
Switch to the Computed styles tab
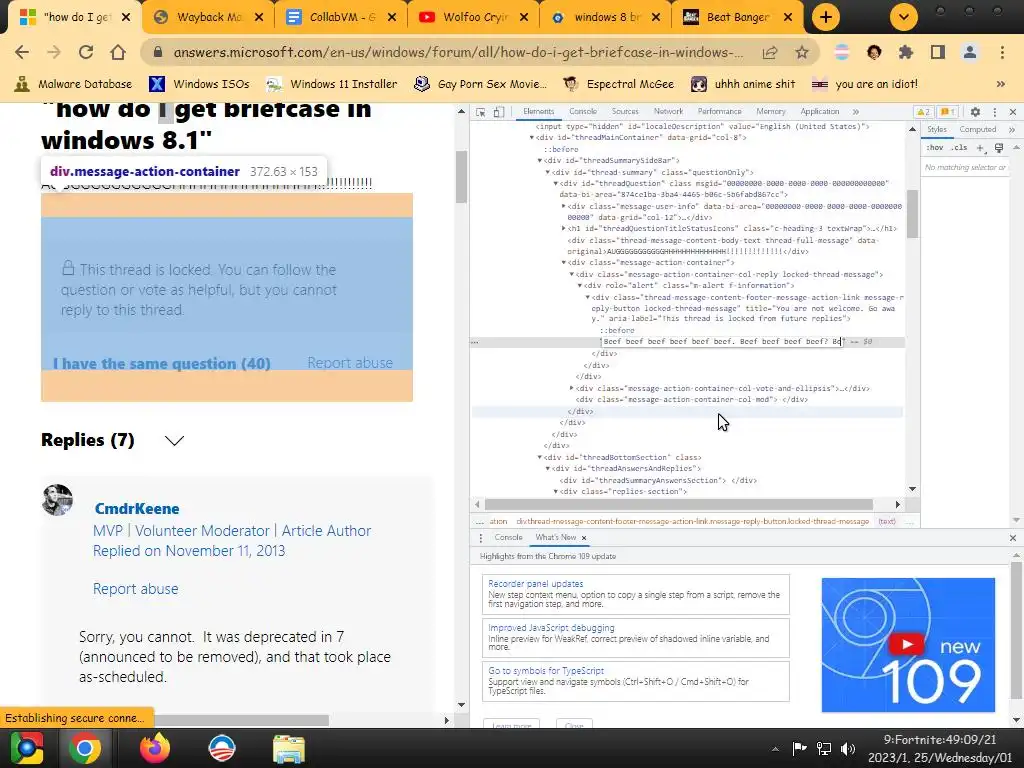pos(978,129)
